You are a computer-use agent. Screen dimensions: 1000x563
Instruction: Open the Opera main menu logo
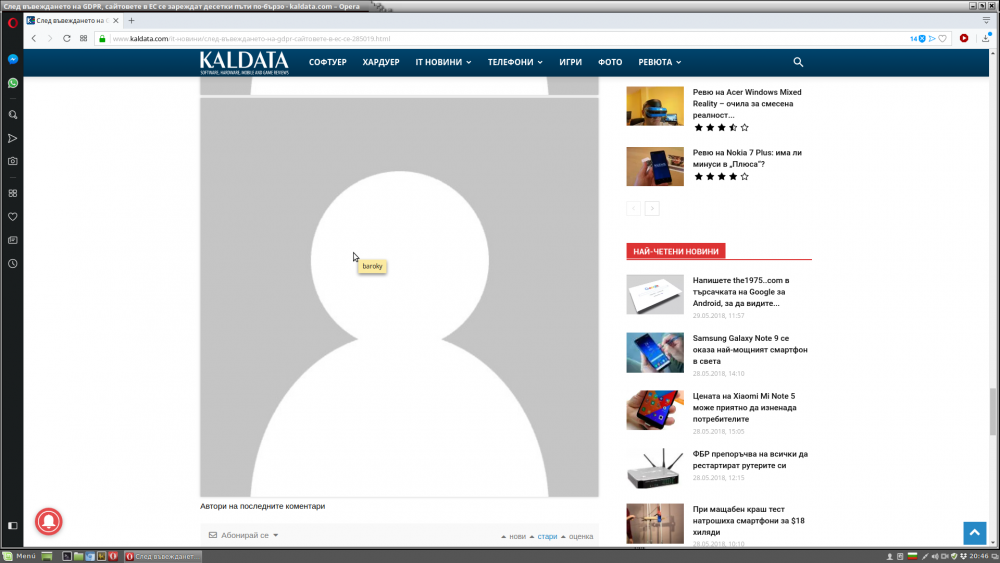coord(12,23)
